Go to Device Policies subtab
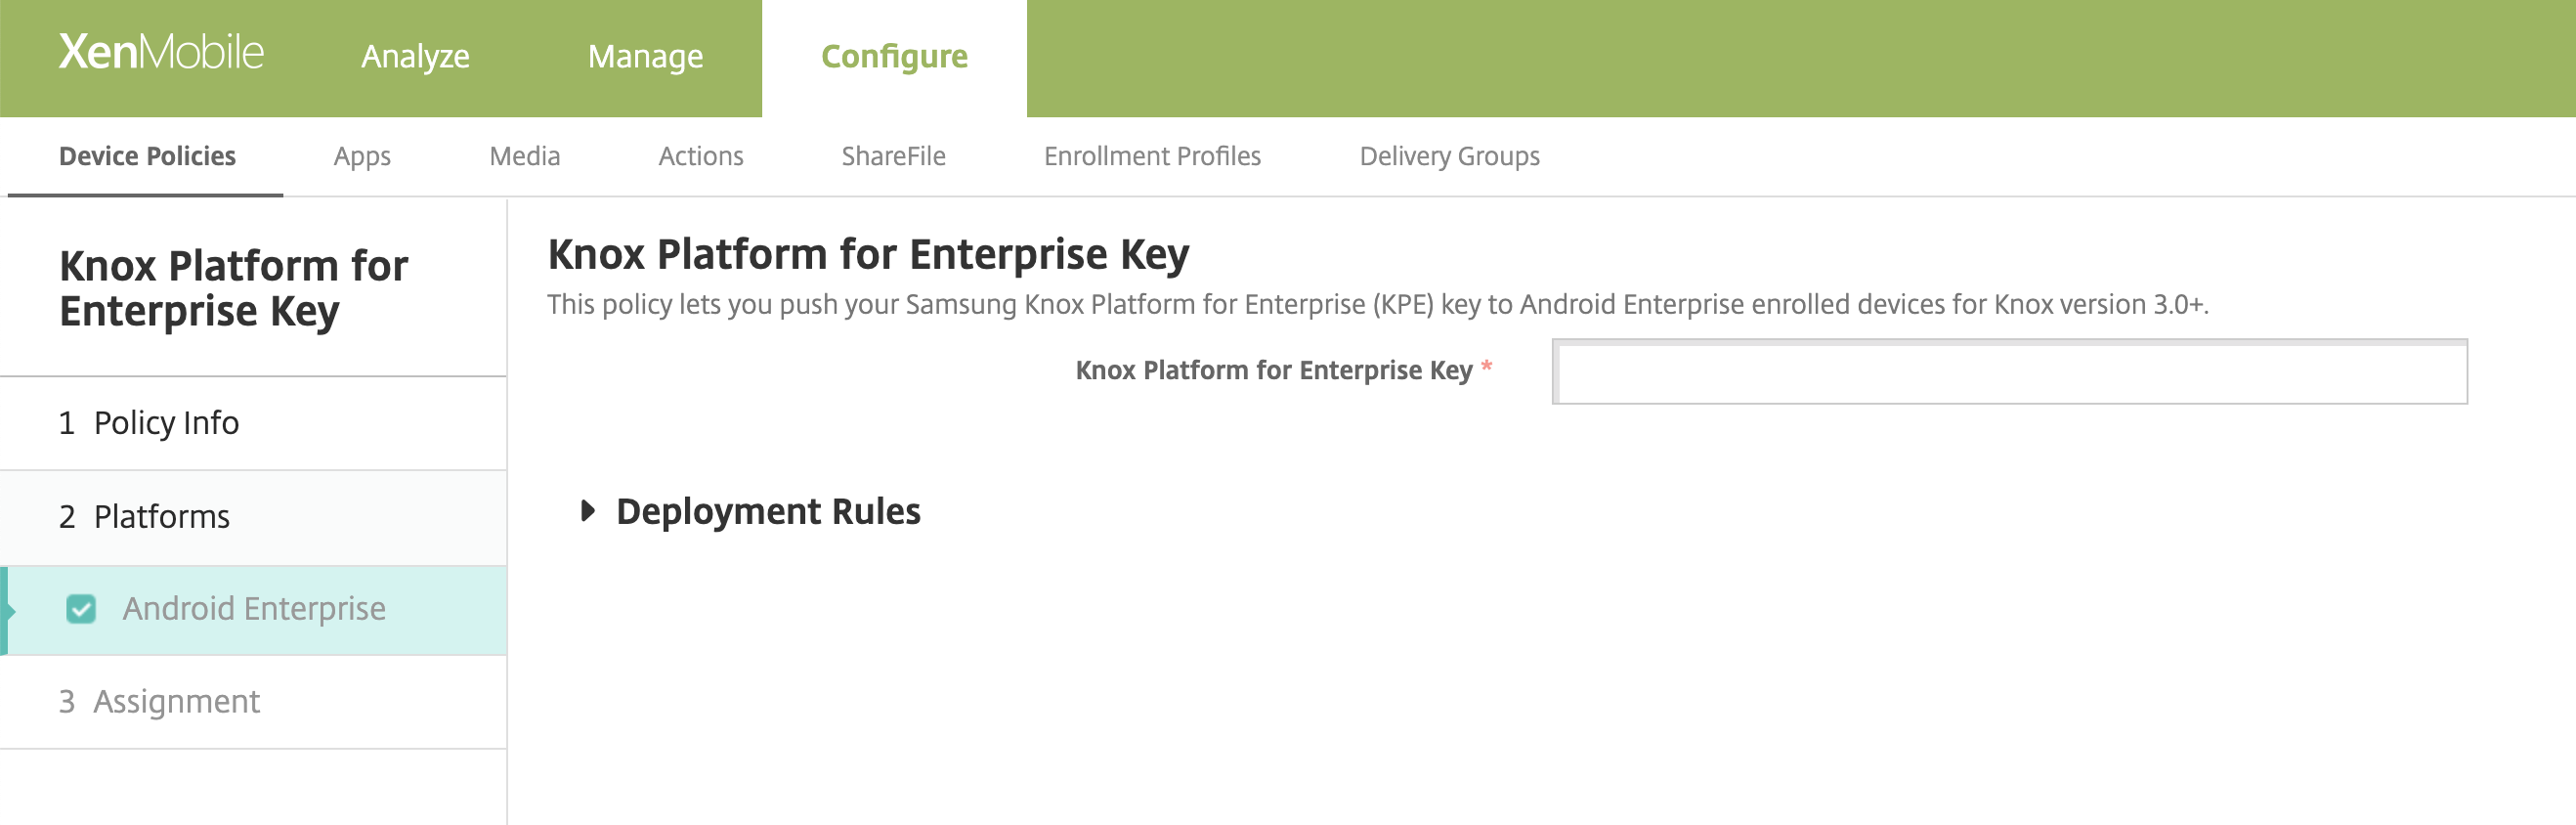Screen dimensions: 2576x825 coord(147,156)
